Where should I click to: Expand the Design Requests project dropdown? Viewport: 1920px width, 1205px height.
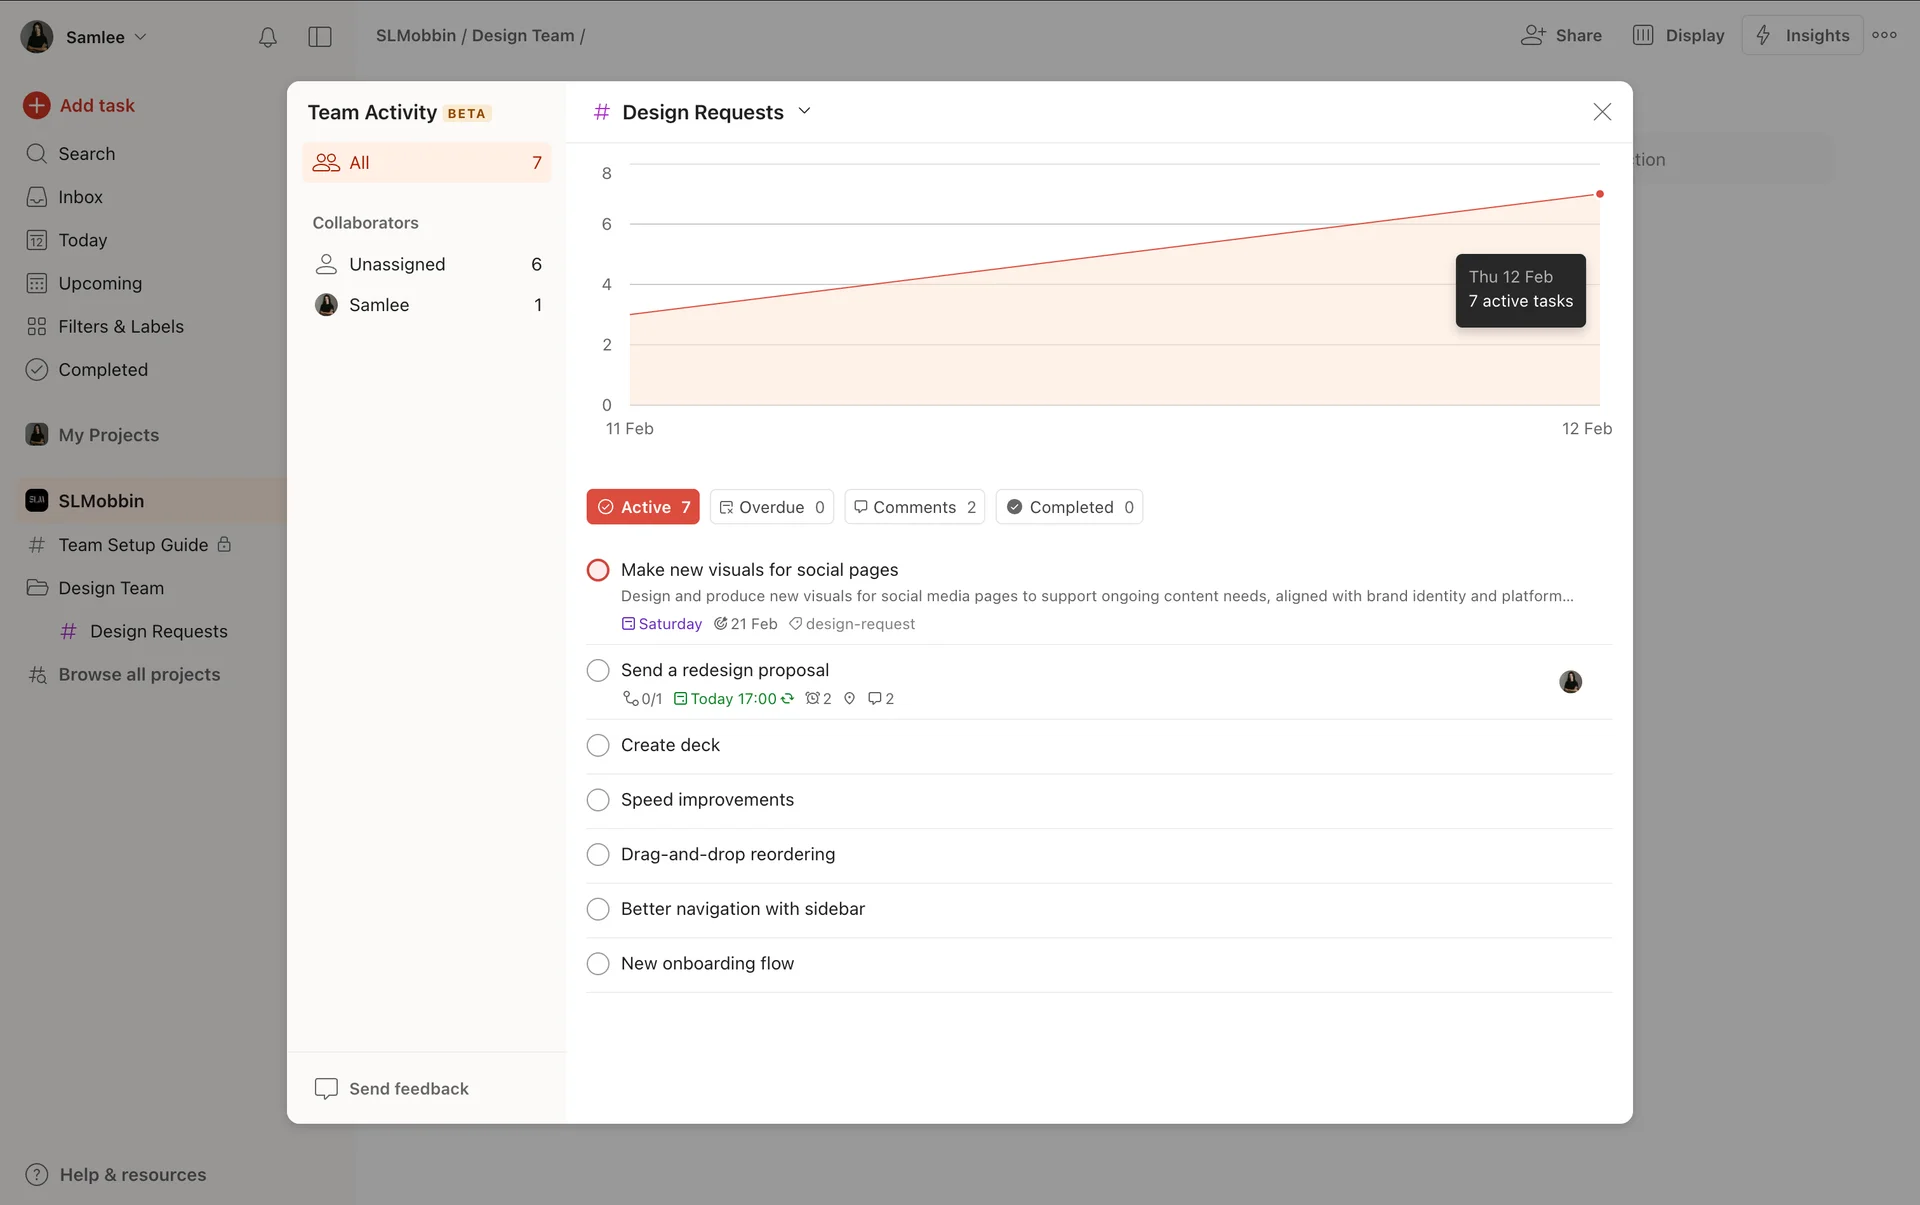(x=804, y=112)
